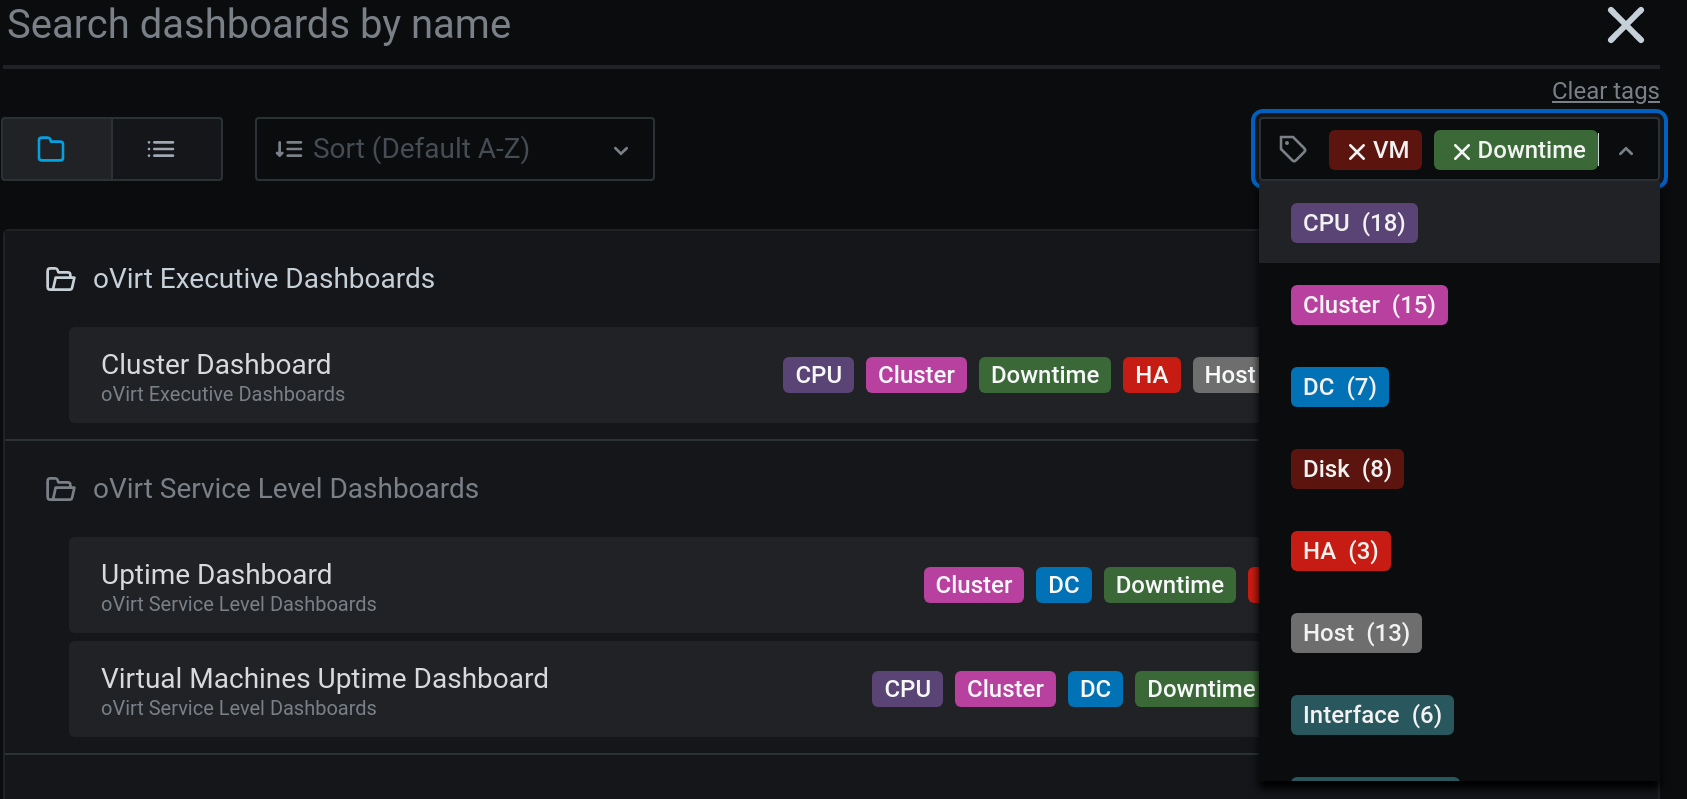Select Interface (6) tag option
1687x799 pixels.
pyautogui.click(x=1371, y=715)
